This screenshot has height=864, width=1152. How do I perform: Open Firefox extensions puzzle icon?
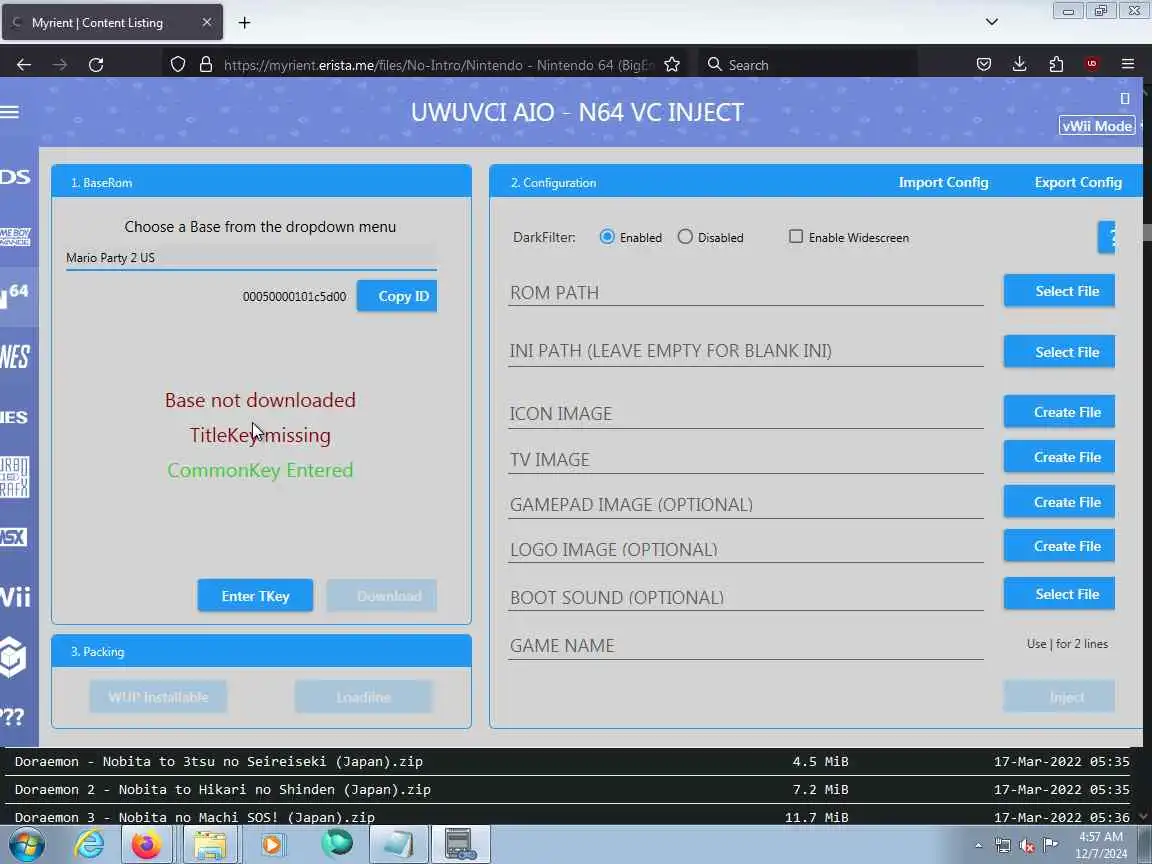point(1056,65)
